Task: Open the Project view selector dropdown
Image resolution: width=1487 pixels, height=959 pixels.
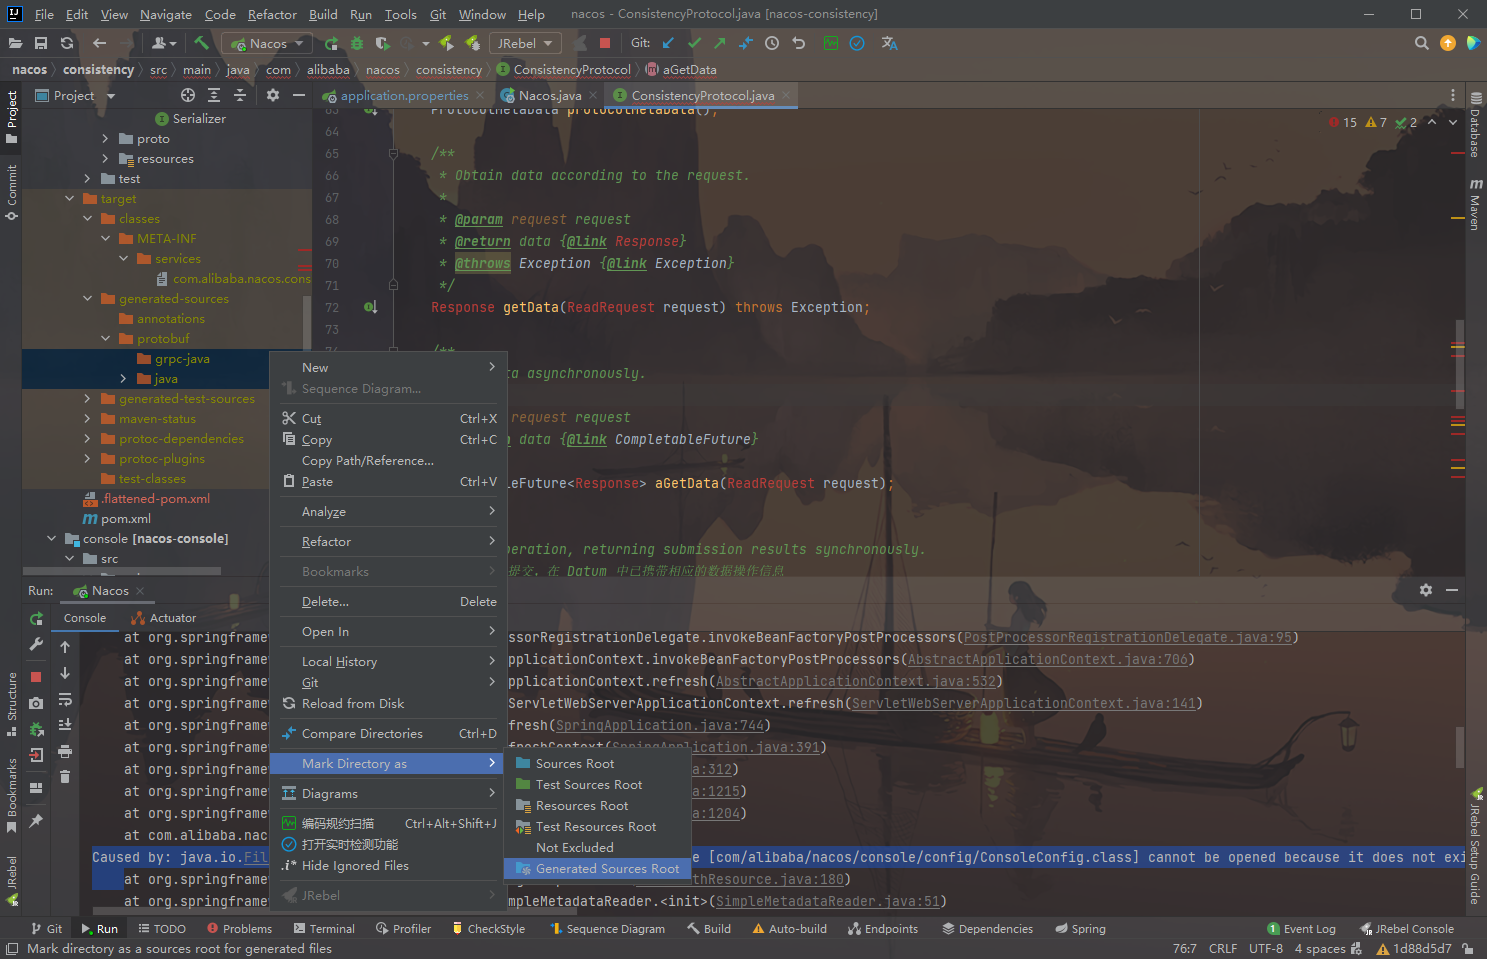Action: pos(75,95)
